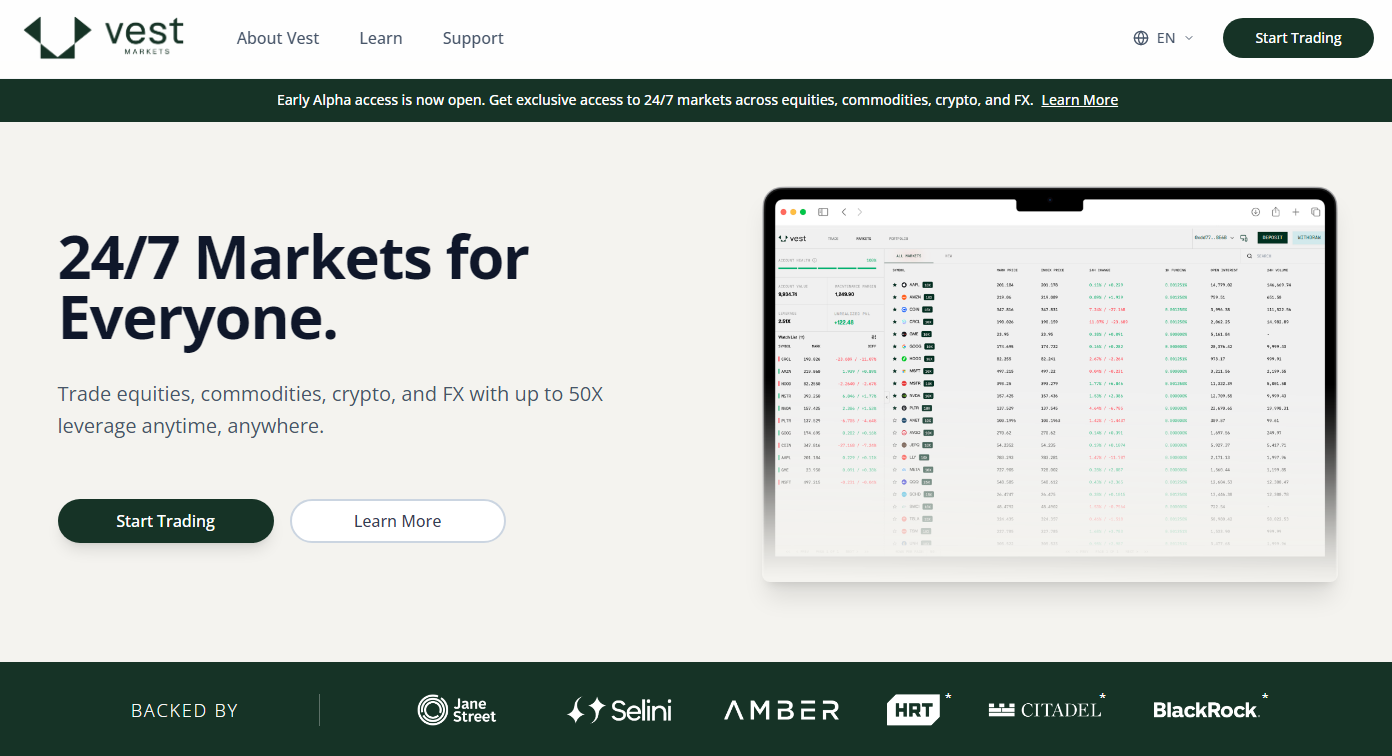
Task: Toggle the sidebar icon in the mockup browser
Action: (823, 212)
